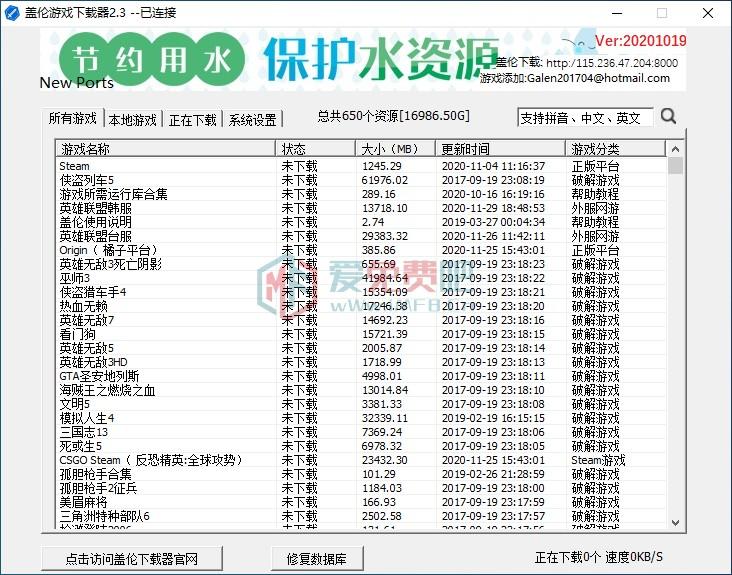Screen dimensions: 732x575
Task: Select 模拟人生4 row
Action: (361, 418)
